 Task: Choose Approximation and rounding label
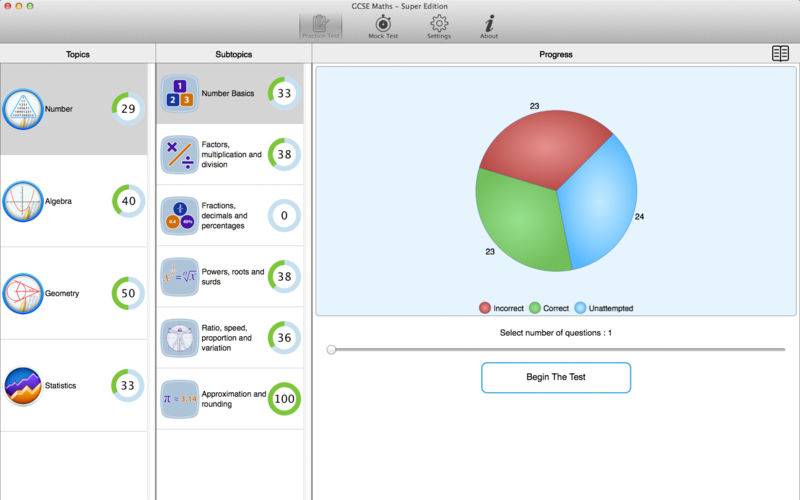coord(234,399)
